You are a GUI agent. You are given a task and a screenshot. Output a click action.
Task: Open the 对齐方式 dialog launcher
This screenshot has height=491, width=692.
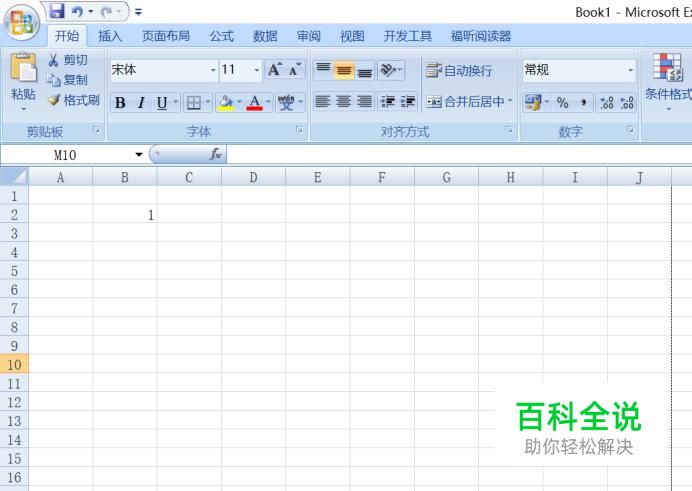(x=509, y=129)
